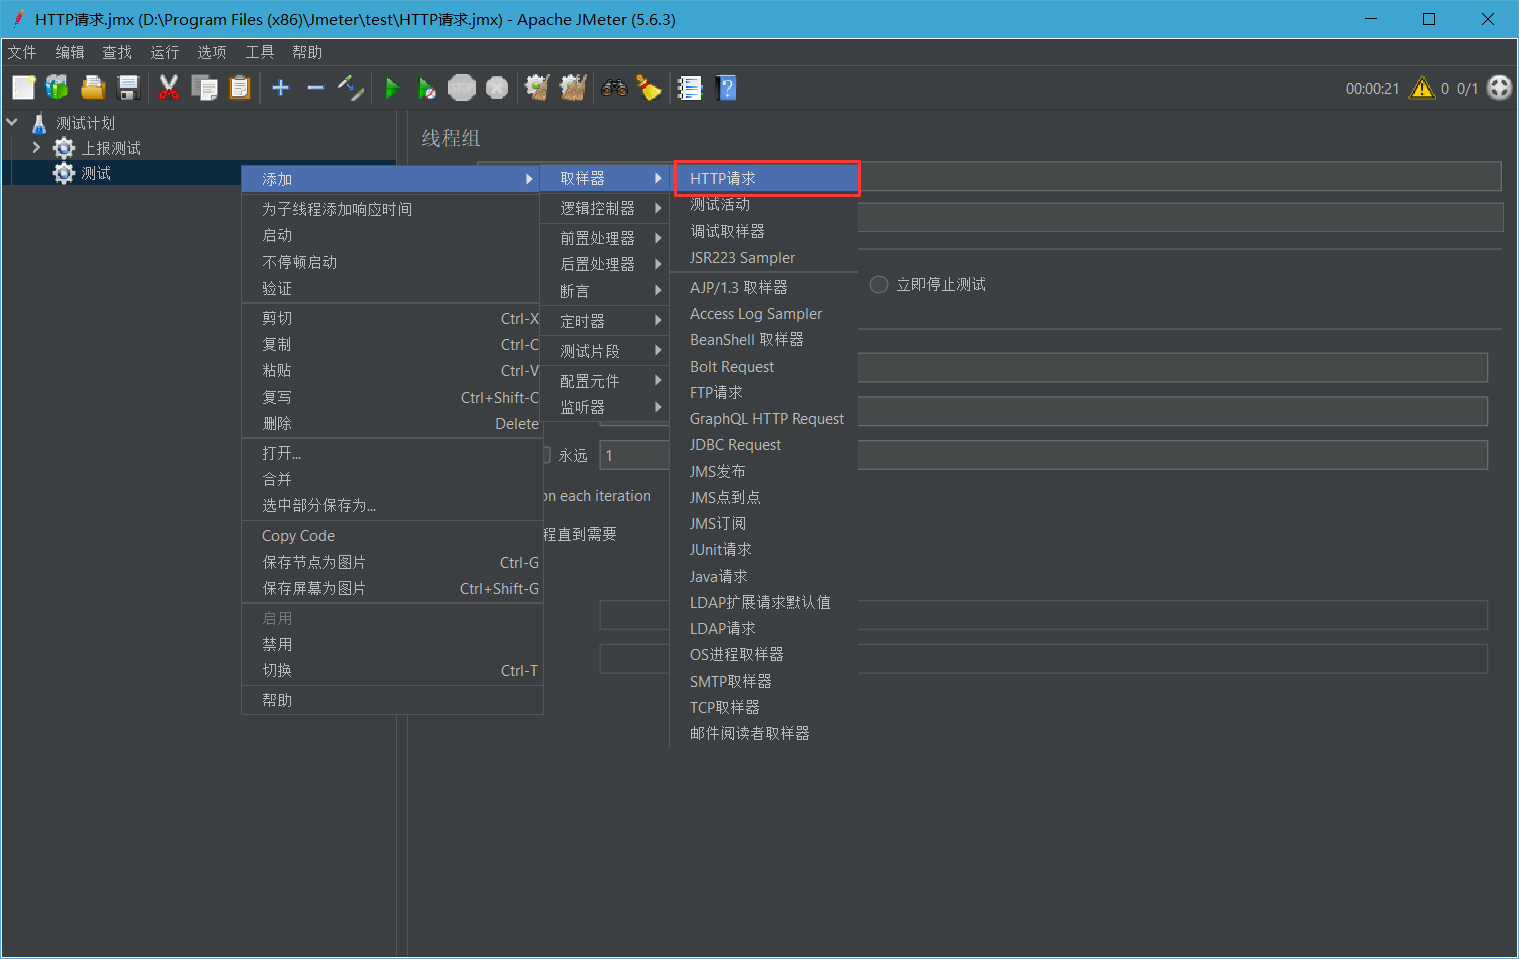Start the test with green play icon
The image size is (1519, 959).
pos(392,88)
